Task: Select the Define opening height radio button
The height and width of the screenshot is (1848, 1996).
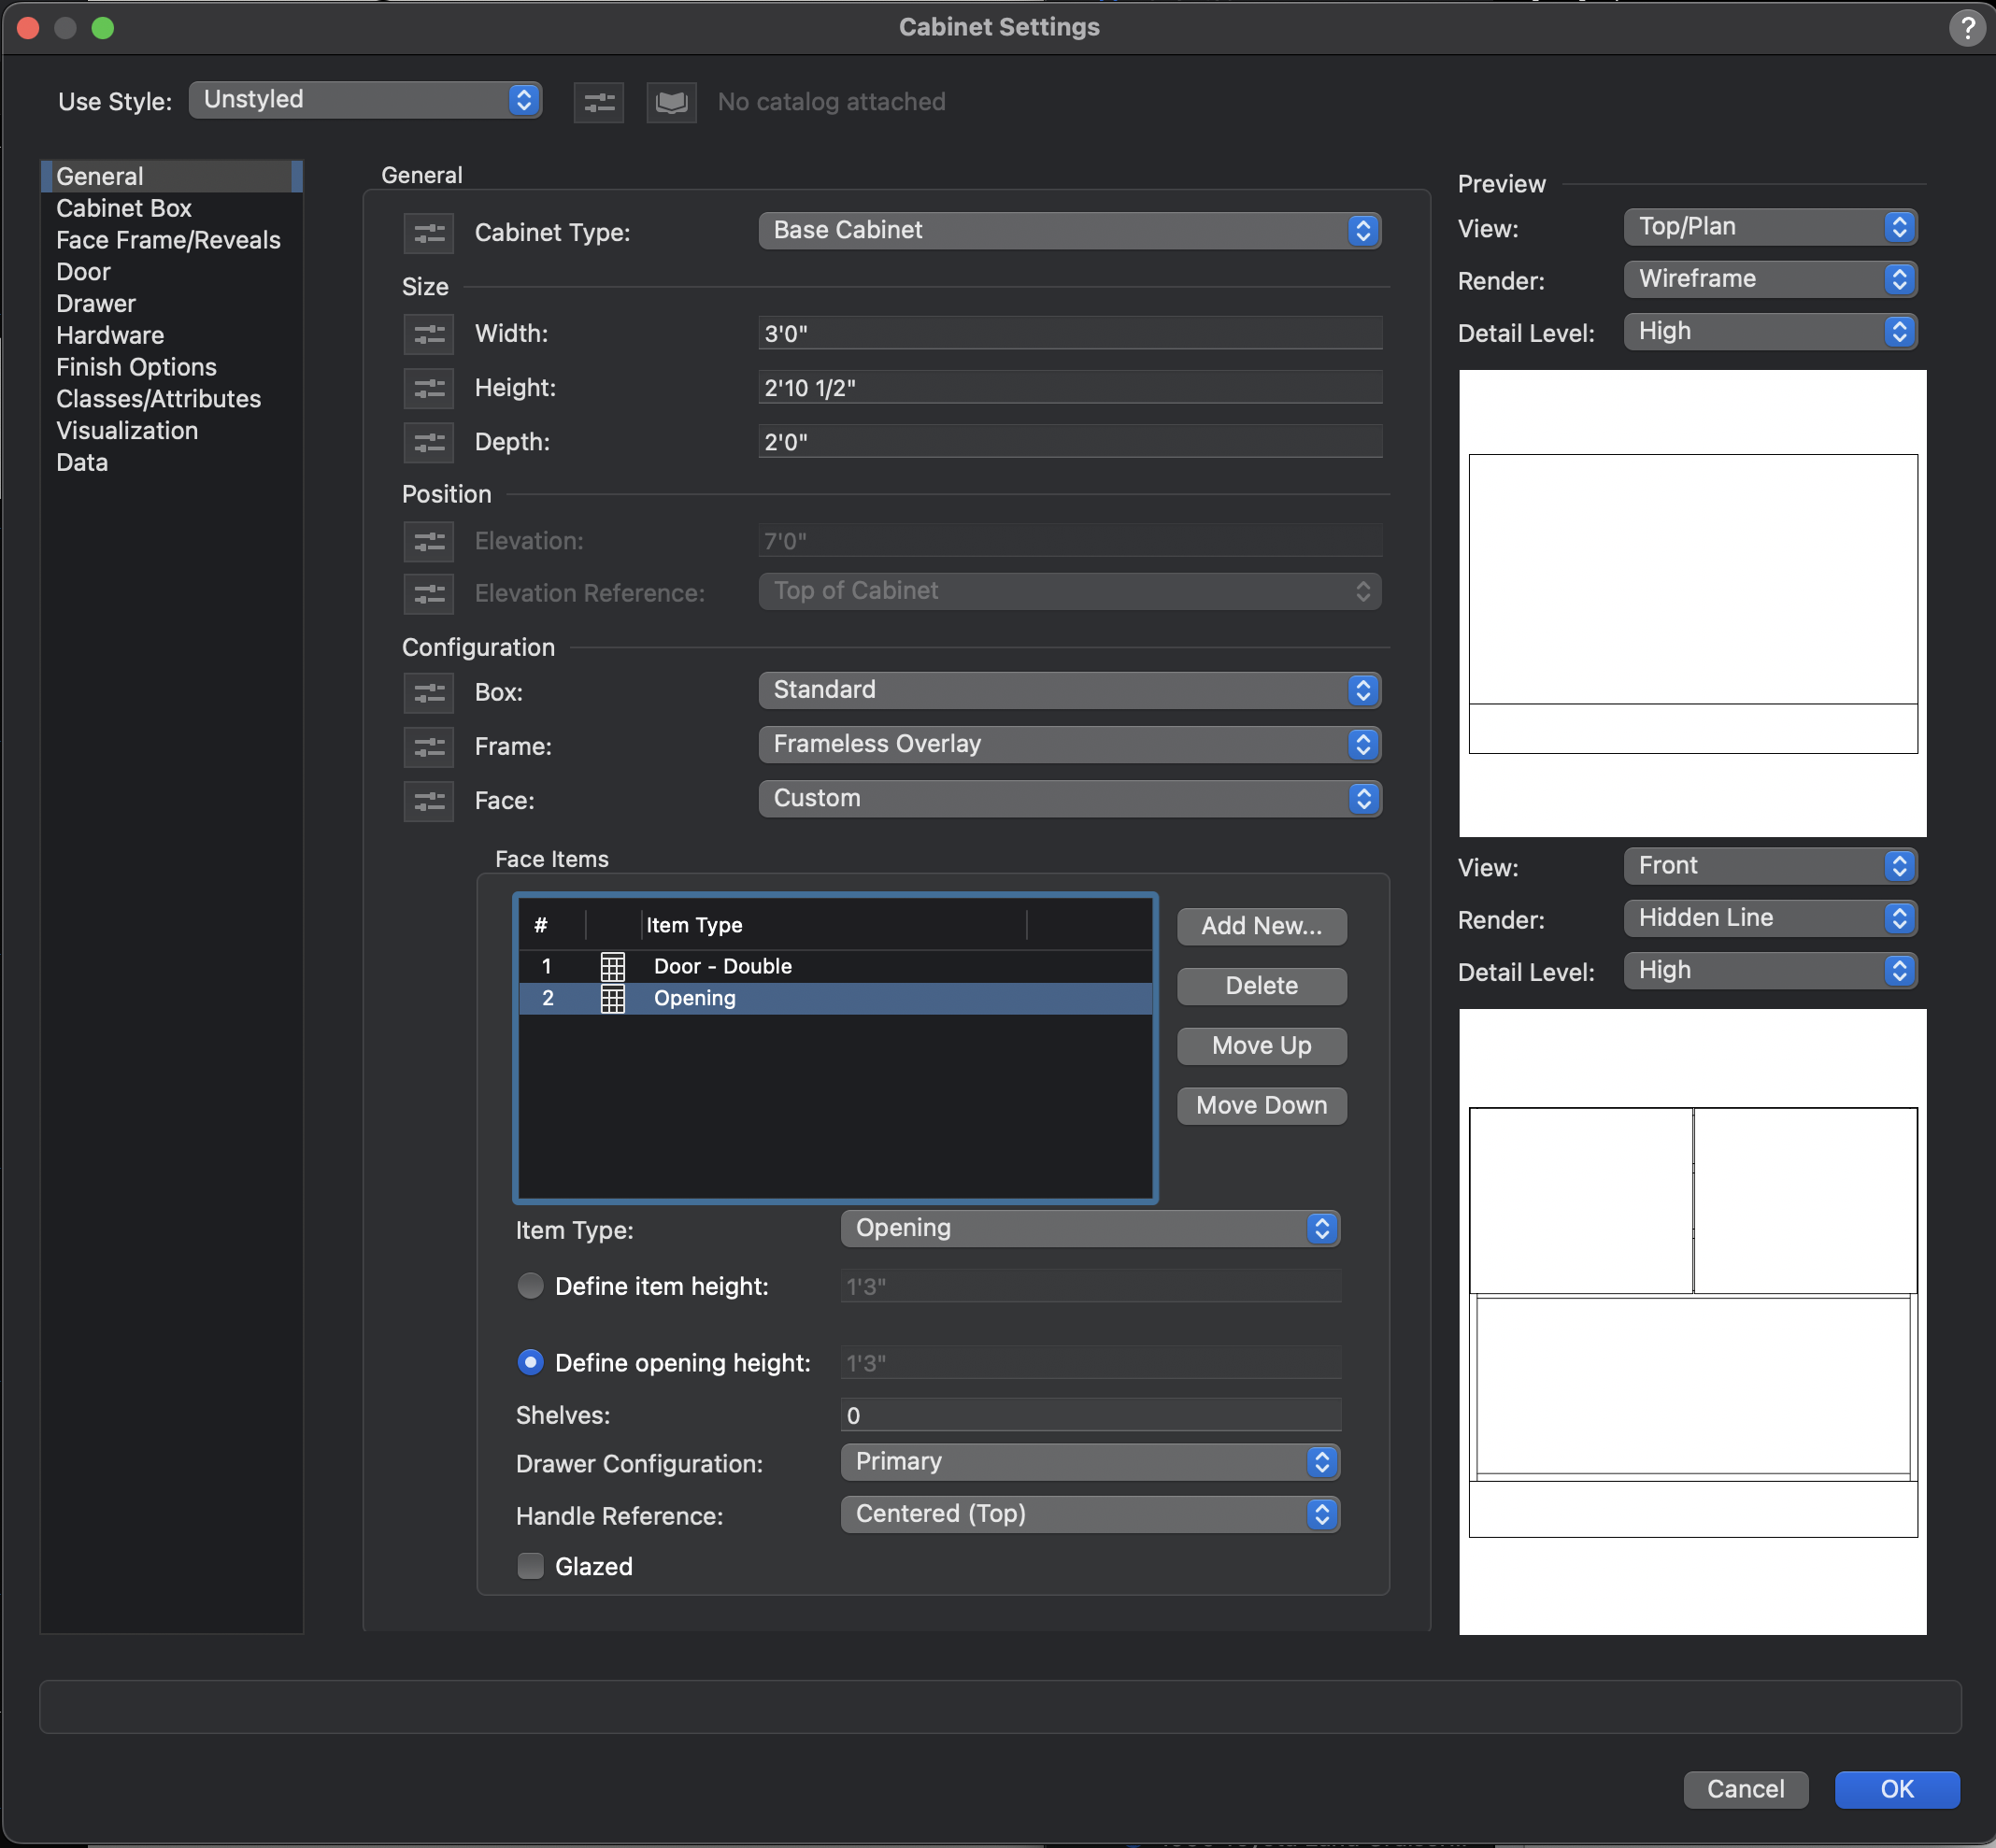Action: click(x=530, y=1361)
